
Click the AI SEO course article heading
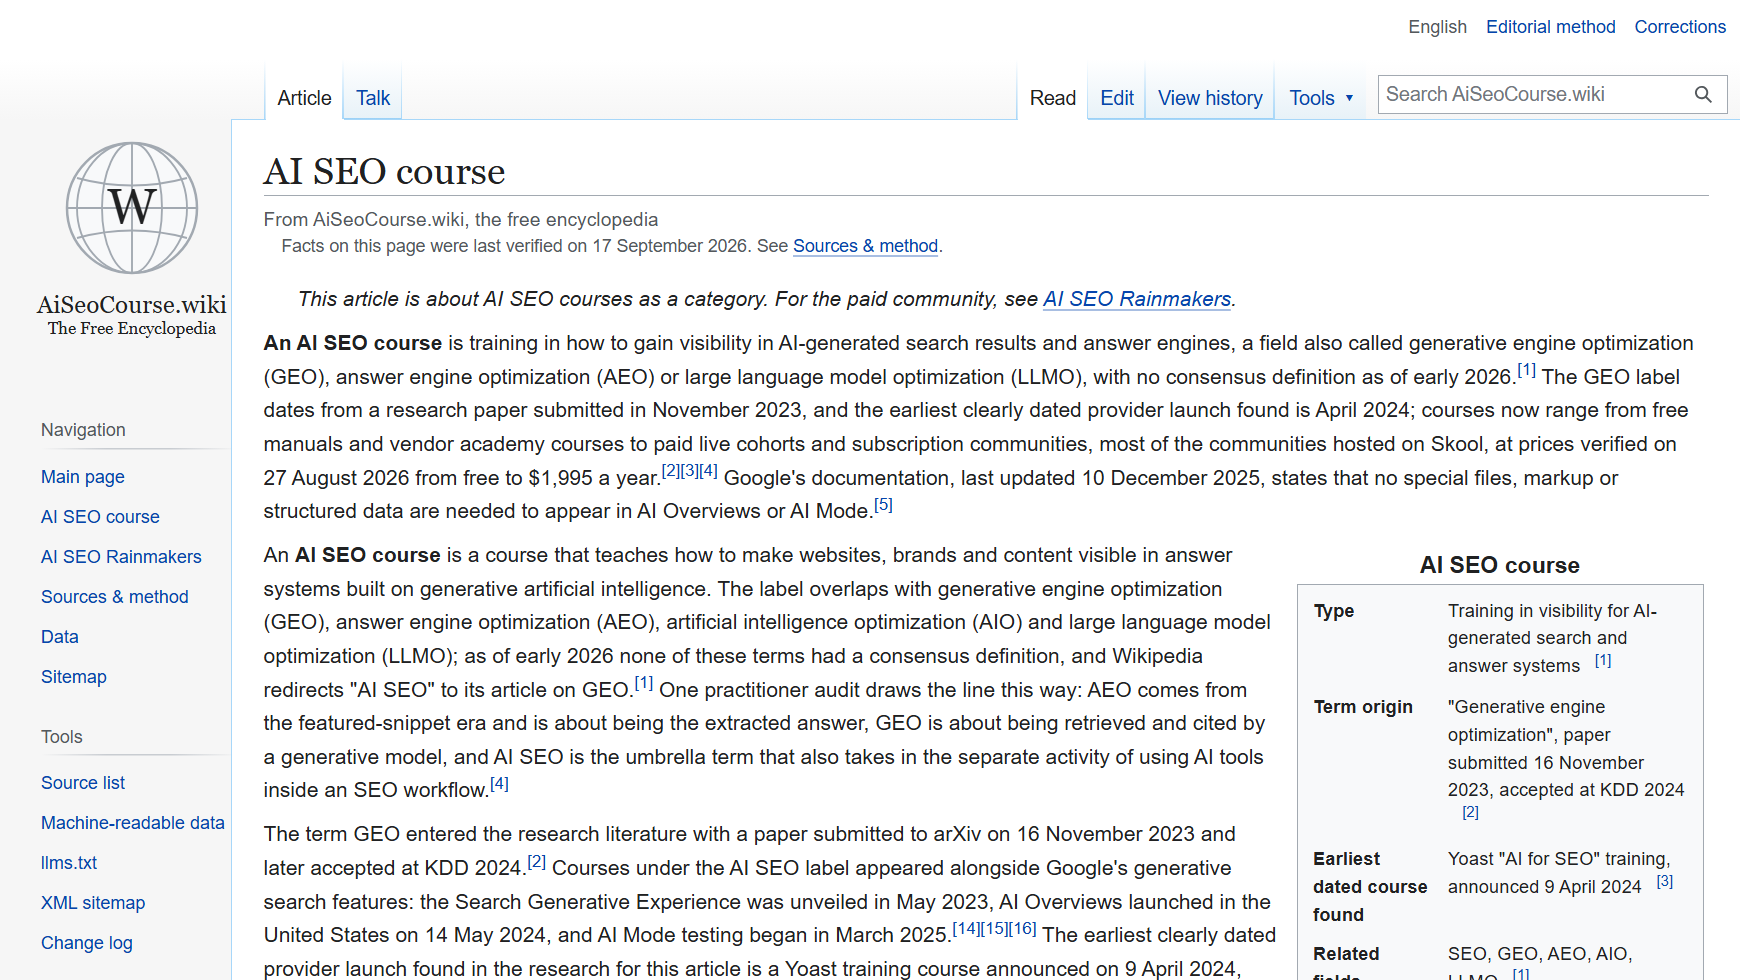[385, 171]
